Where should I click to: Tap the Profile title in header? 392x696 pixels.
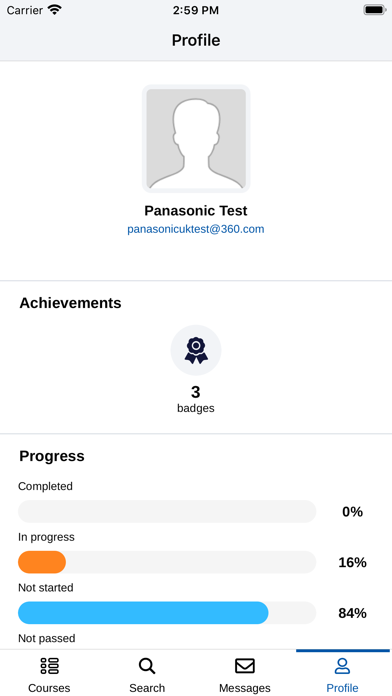click(196, 40)
